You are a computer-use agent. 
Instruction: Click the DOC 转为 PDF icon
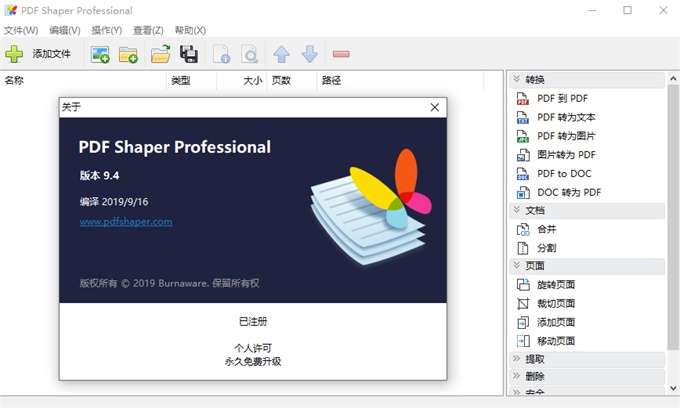(523, 192)
